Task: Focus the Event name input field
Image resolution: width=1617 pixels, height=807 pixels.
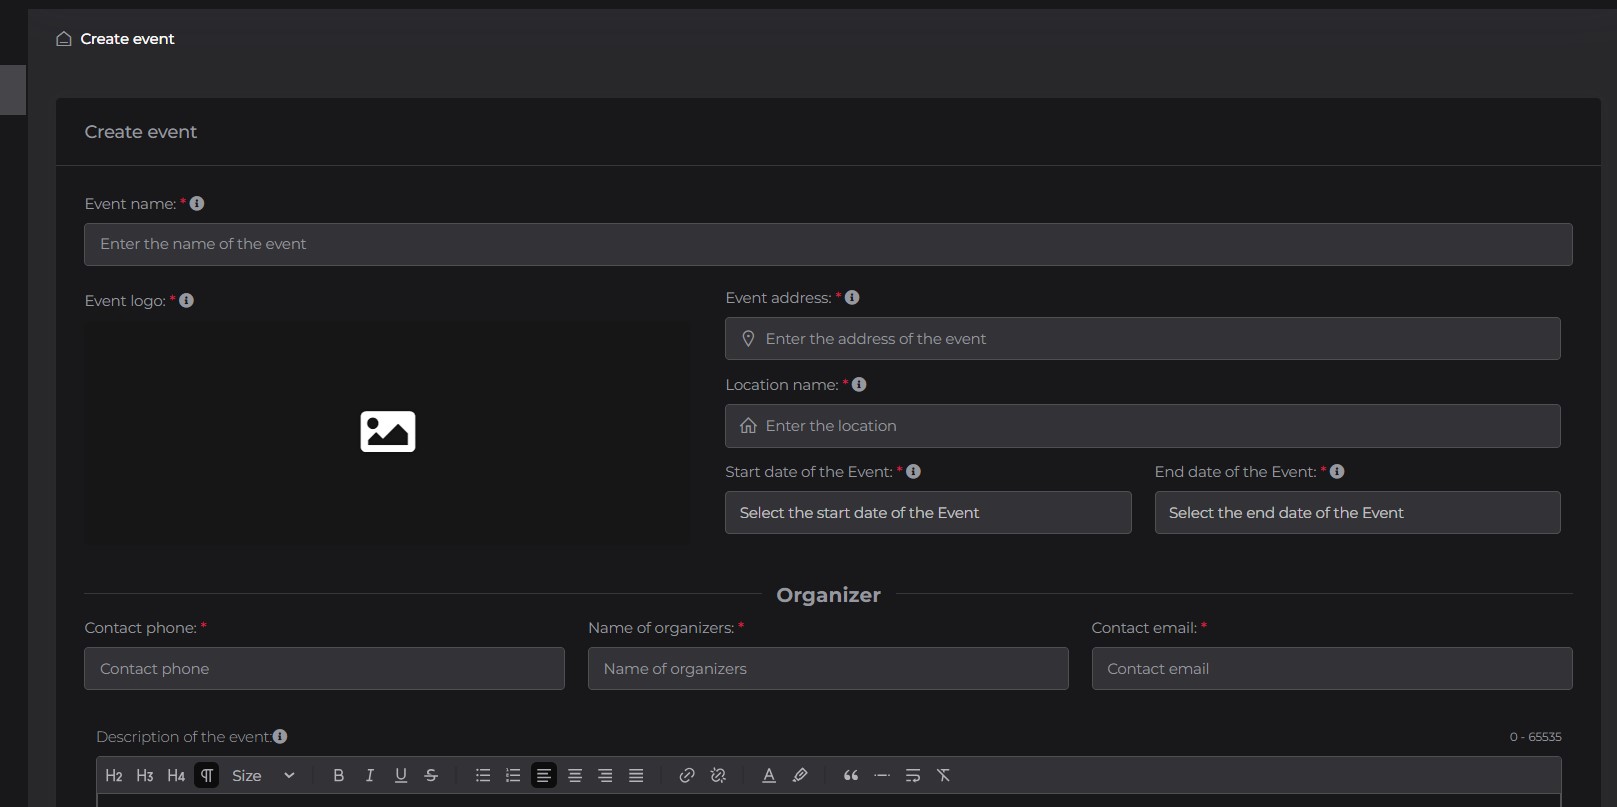Action: (x=828, y=244)
